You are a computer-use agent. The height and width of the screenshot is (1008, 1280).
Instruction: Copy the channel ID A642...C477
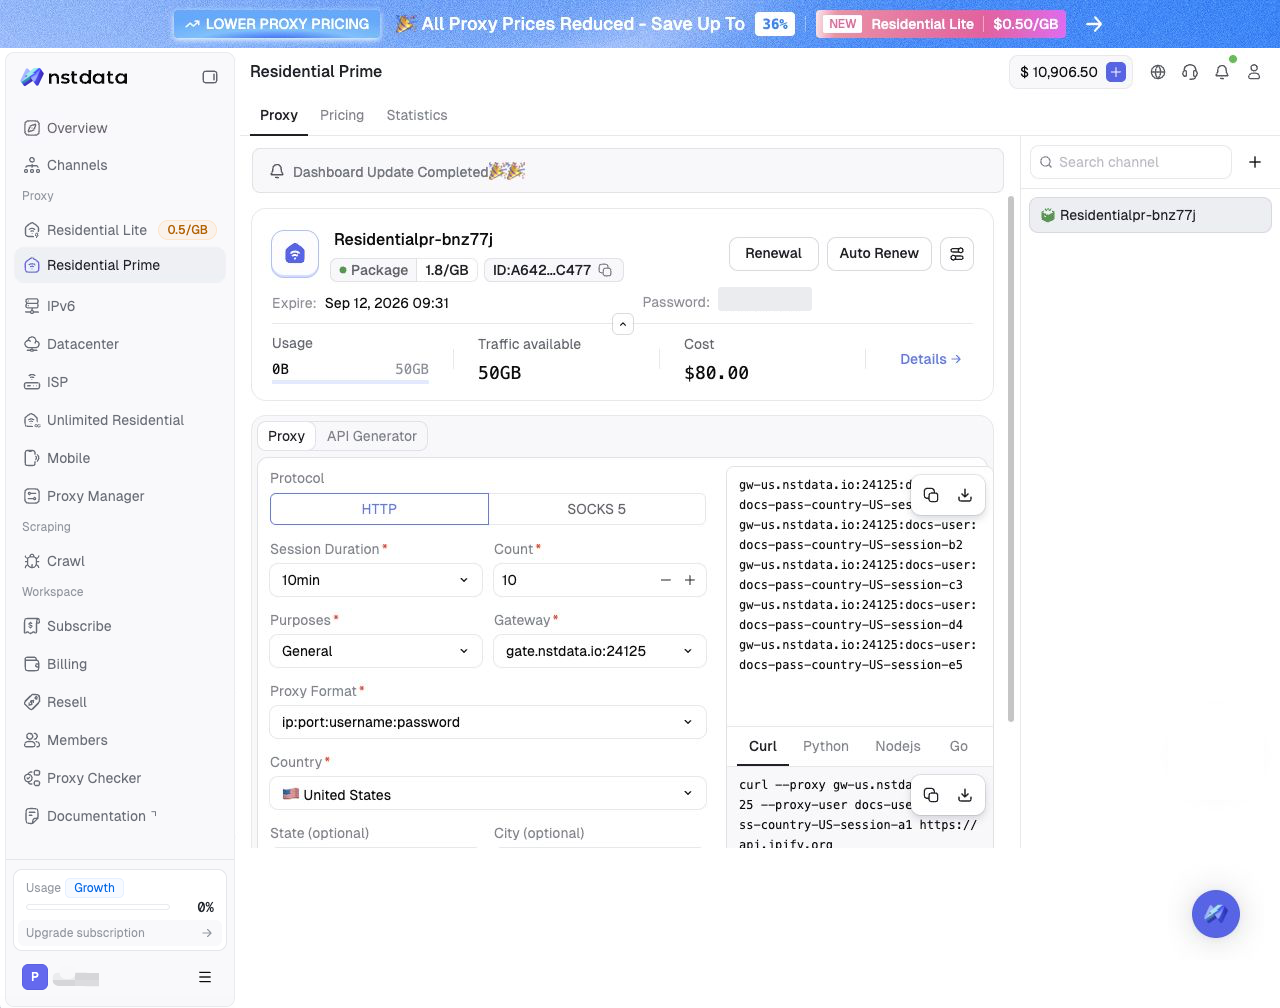click(605, 270)
